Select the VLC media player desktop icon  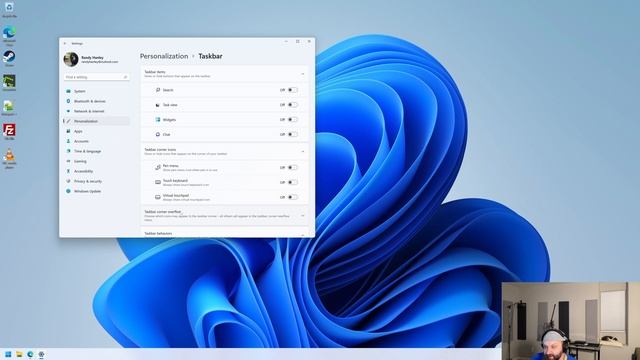9,155
